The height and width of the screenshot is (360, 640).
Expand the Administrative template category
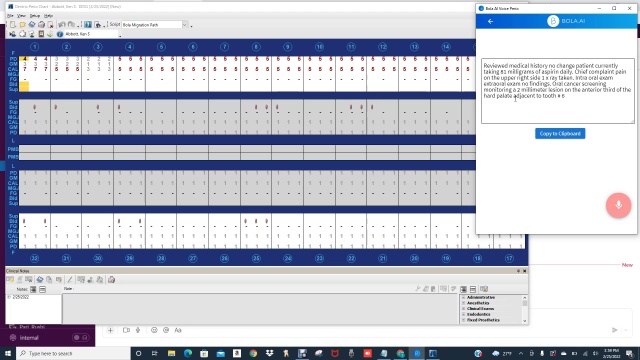[x=464, y=298]
